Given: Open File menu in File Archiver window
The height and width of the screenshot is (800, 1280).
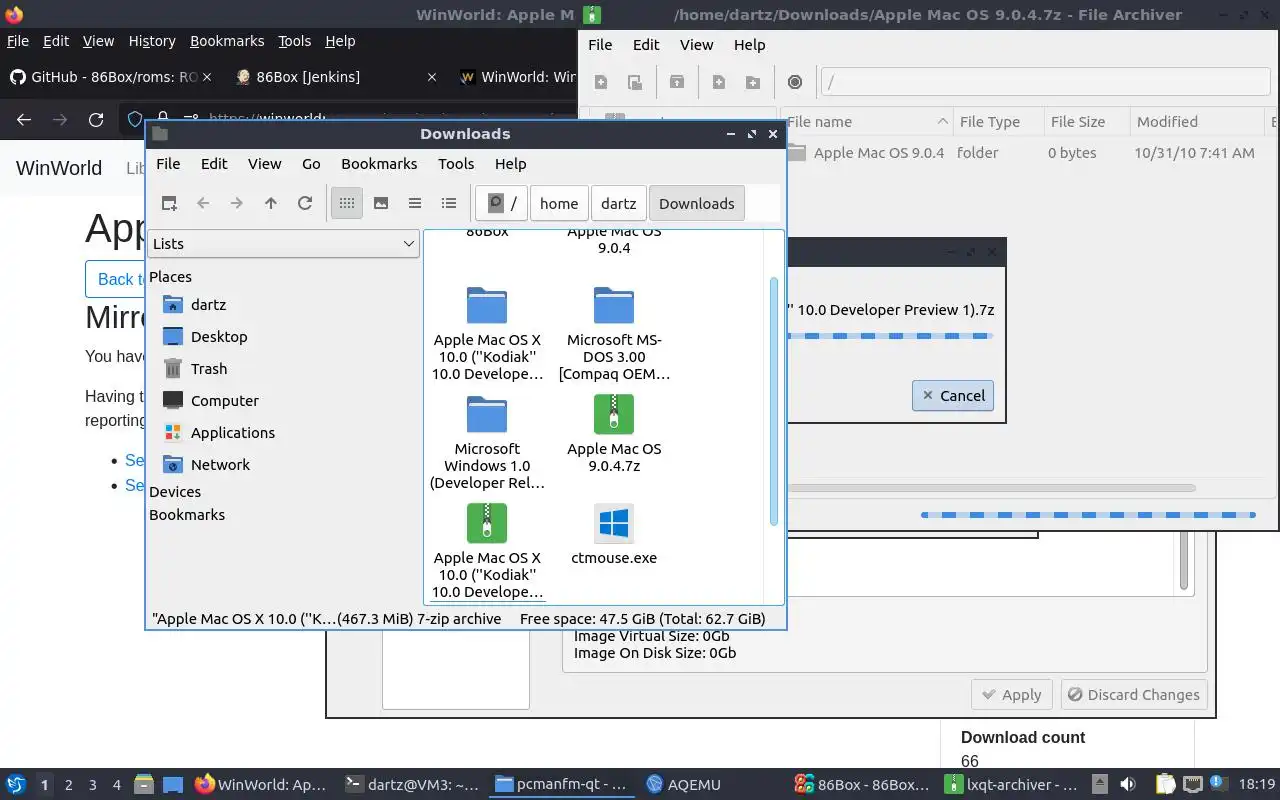Looking at the screenshot, I should click(600, 45).
